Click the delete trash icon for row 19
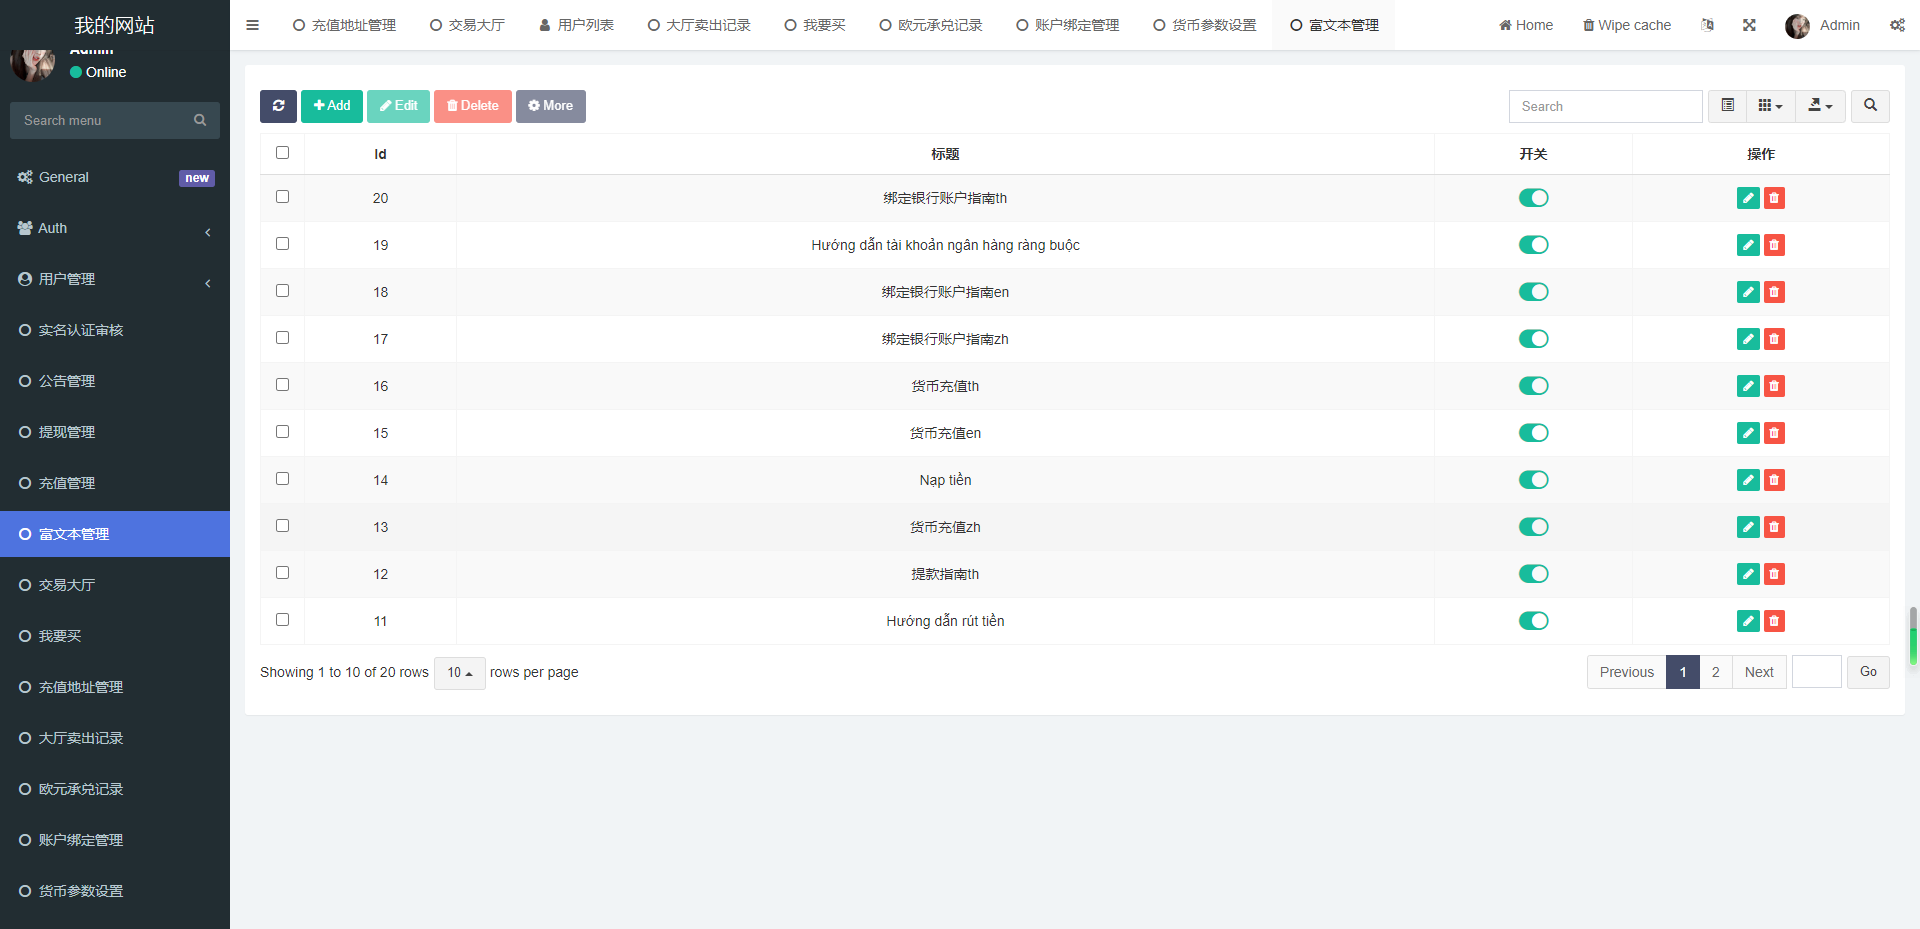Image resolution: width=1920 pixels, height=929 pixels. click(1774, 245)
